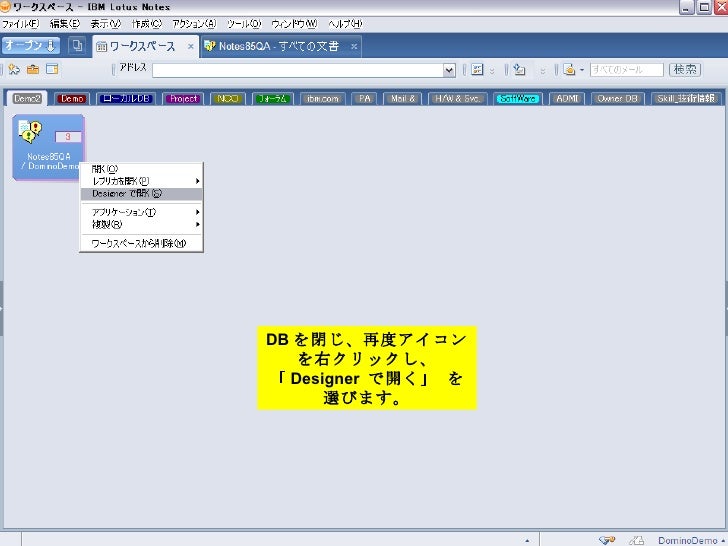Click the thumbnail windows icon beside オープン
Screen dimensions: 728x546
(x=77, y=46)
